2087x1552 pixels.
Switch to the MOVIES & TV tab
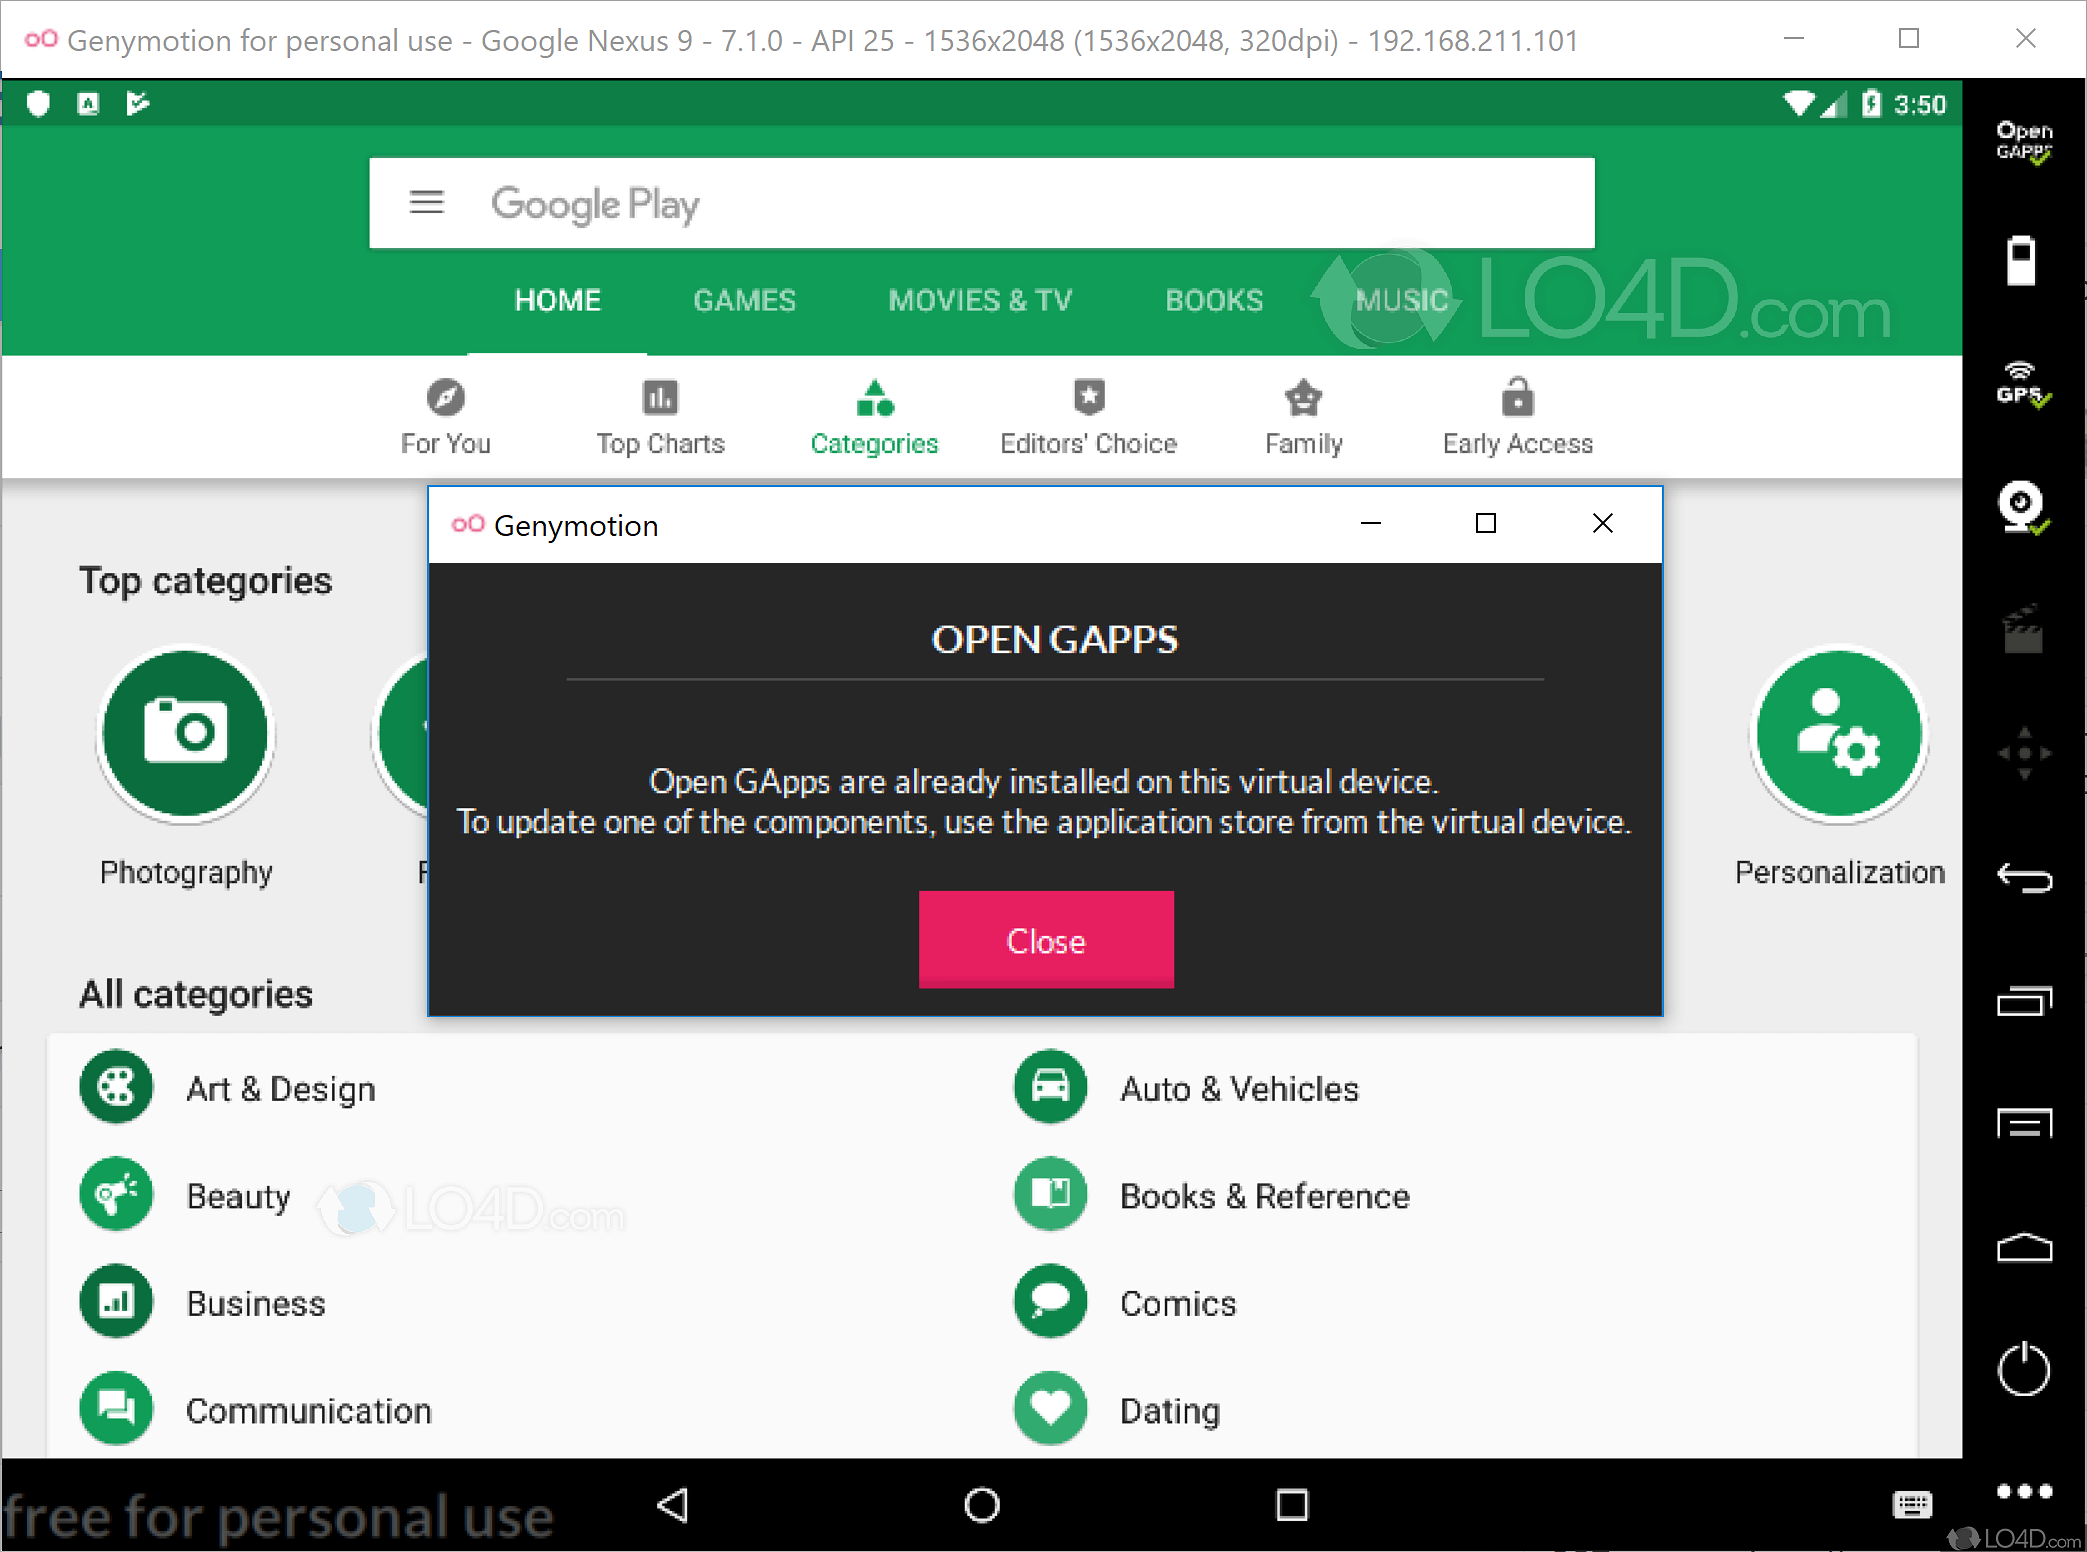coord(979,300)
